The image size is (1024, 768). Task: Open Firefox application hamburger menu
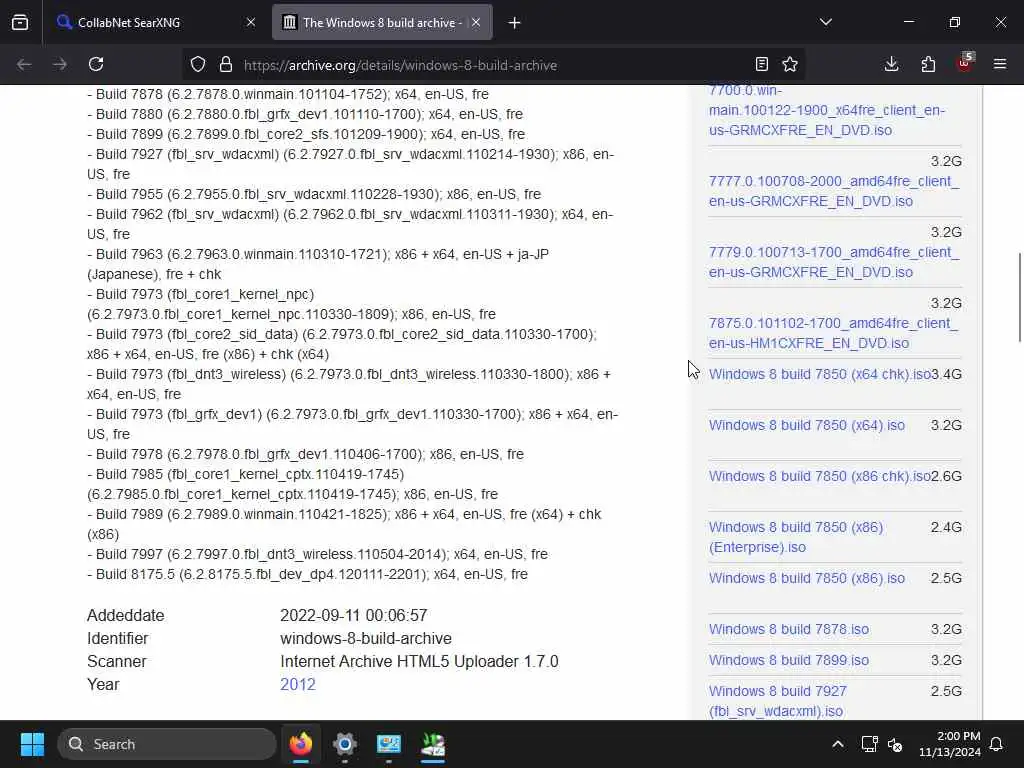coord(1000,65)
